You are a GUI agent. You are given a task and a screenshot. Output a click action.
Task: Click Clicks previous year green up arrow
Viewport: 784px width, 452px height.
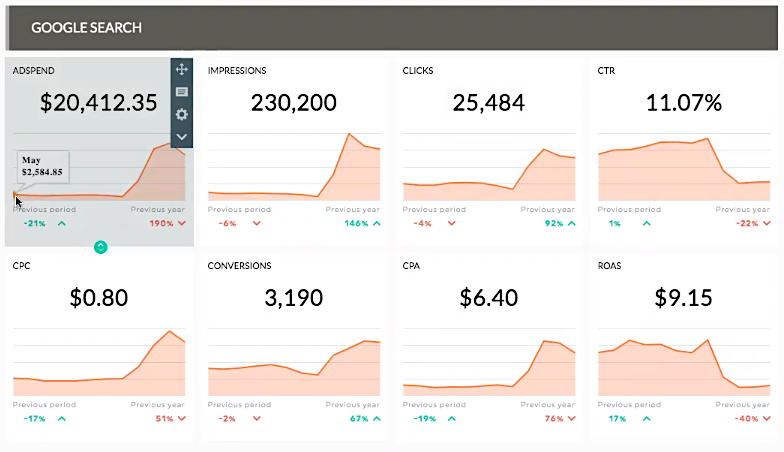[570, 223]
